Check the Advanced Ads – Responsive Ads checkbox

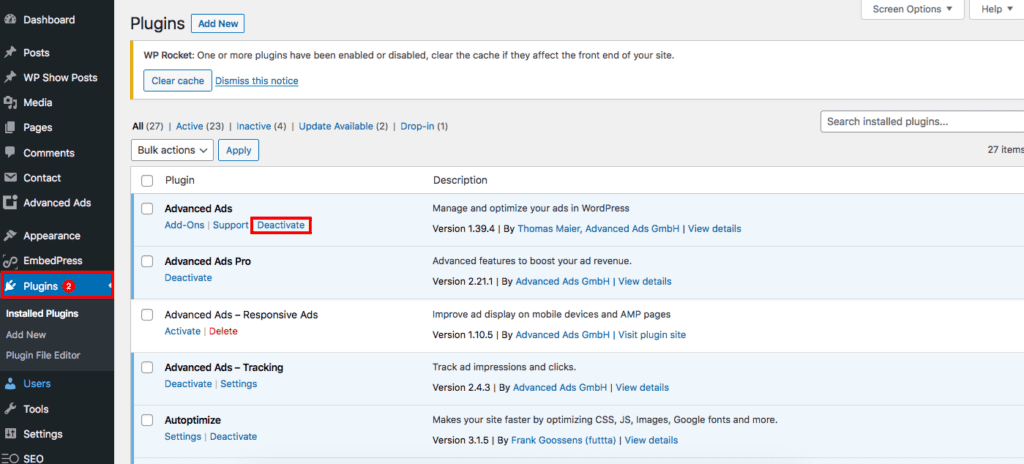click(147, 314)
